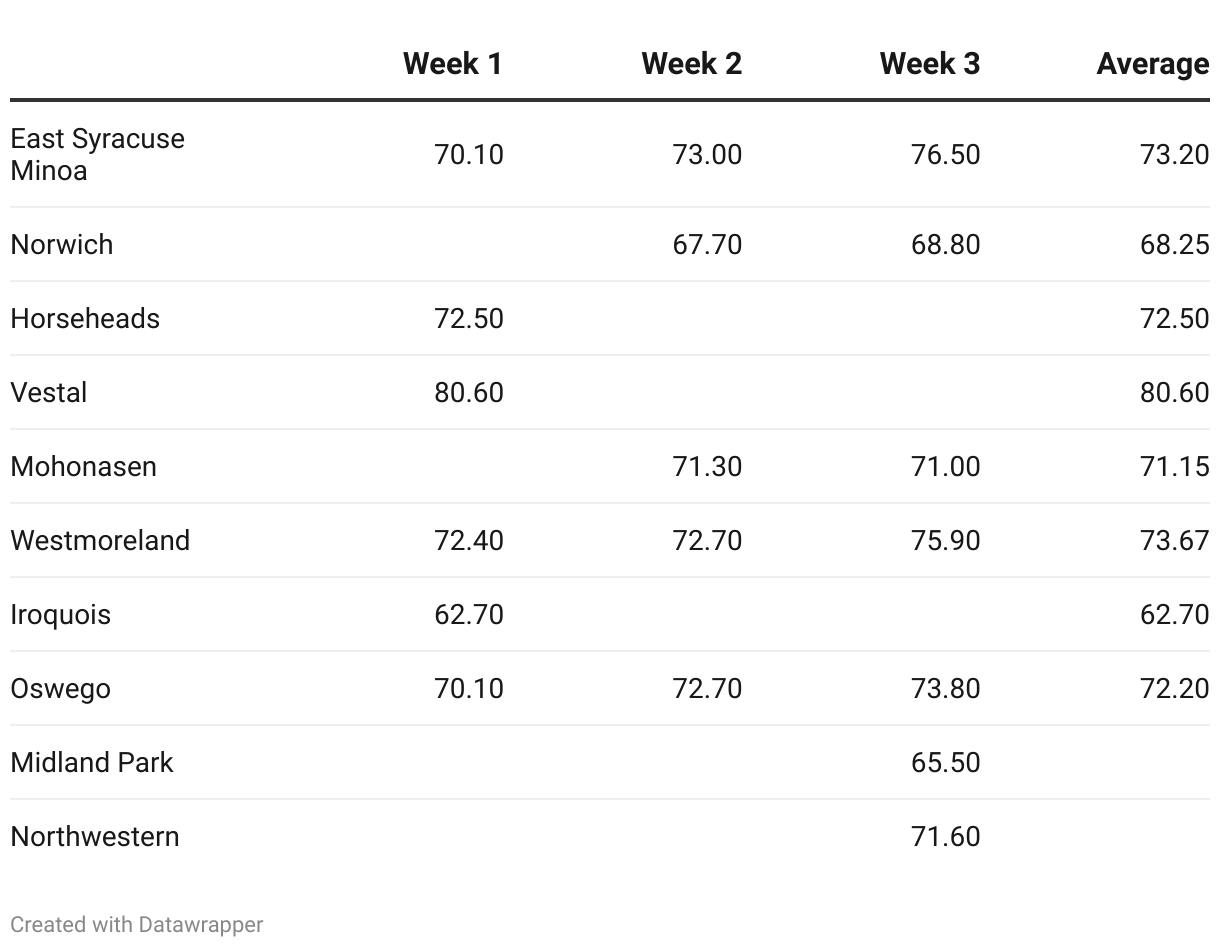Click the Oswego row label
This screenshot has width=1220, height=948.
61,689
